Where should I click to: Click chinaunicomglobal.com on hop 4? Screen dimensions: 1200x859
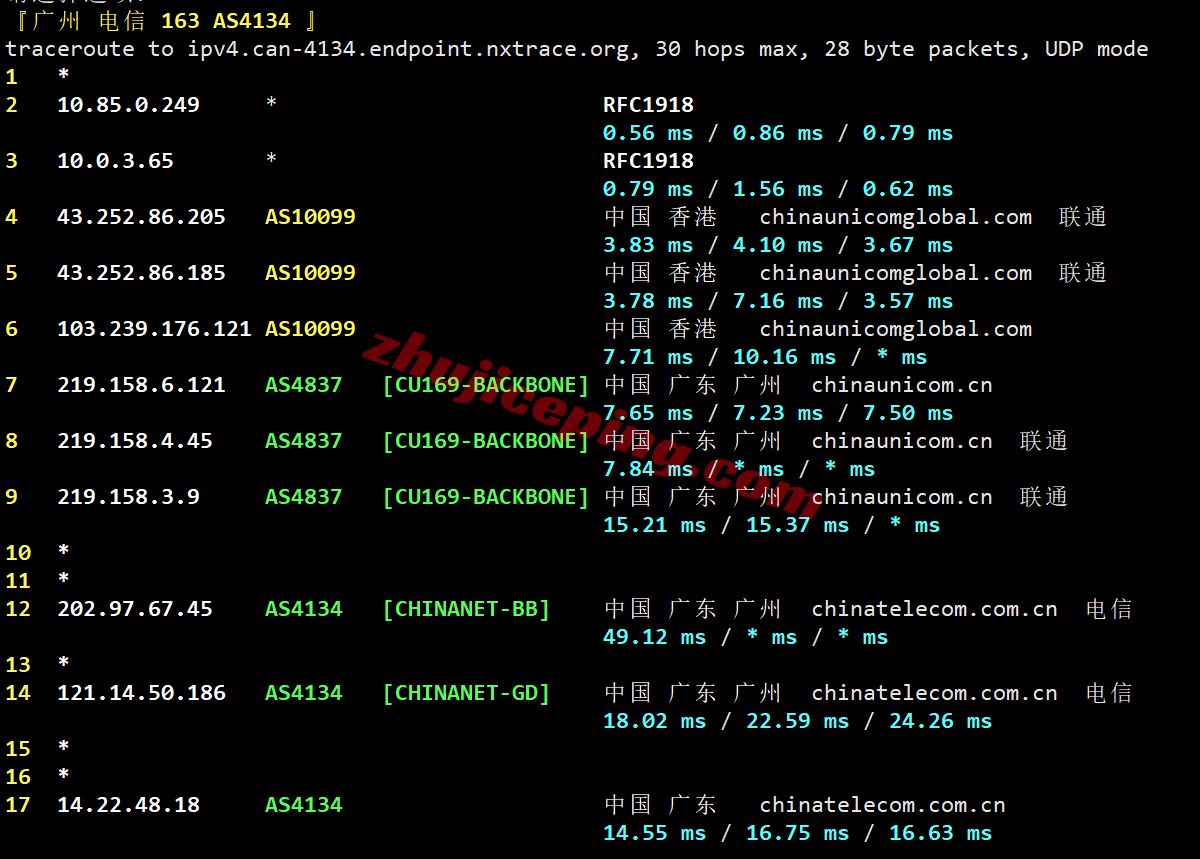896,217
